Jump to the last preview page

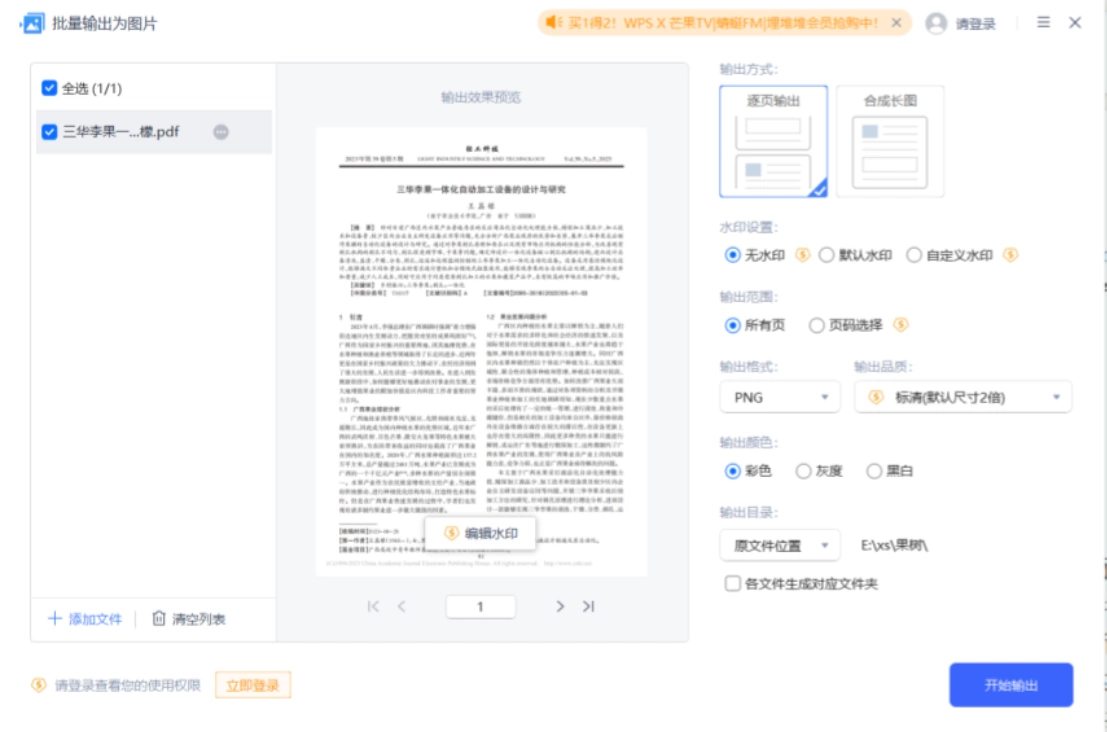tap(588, 606)
